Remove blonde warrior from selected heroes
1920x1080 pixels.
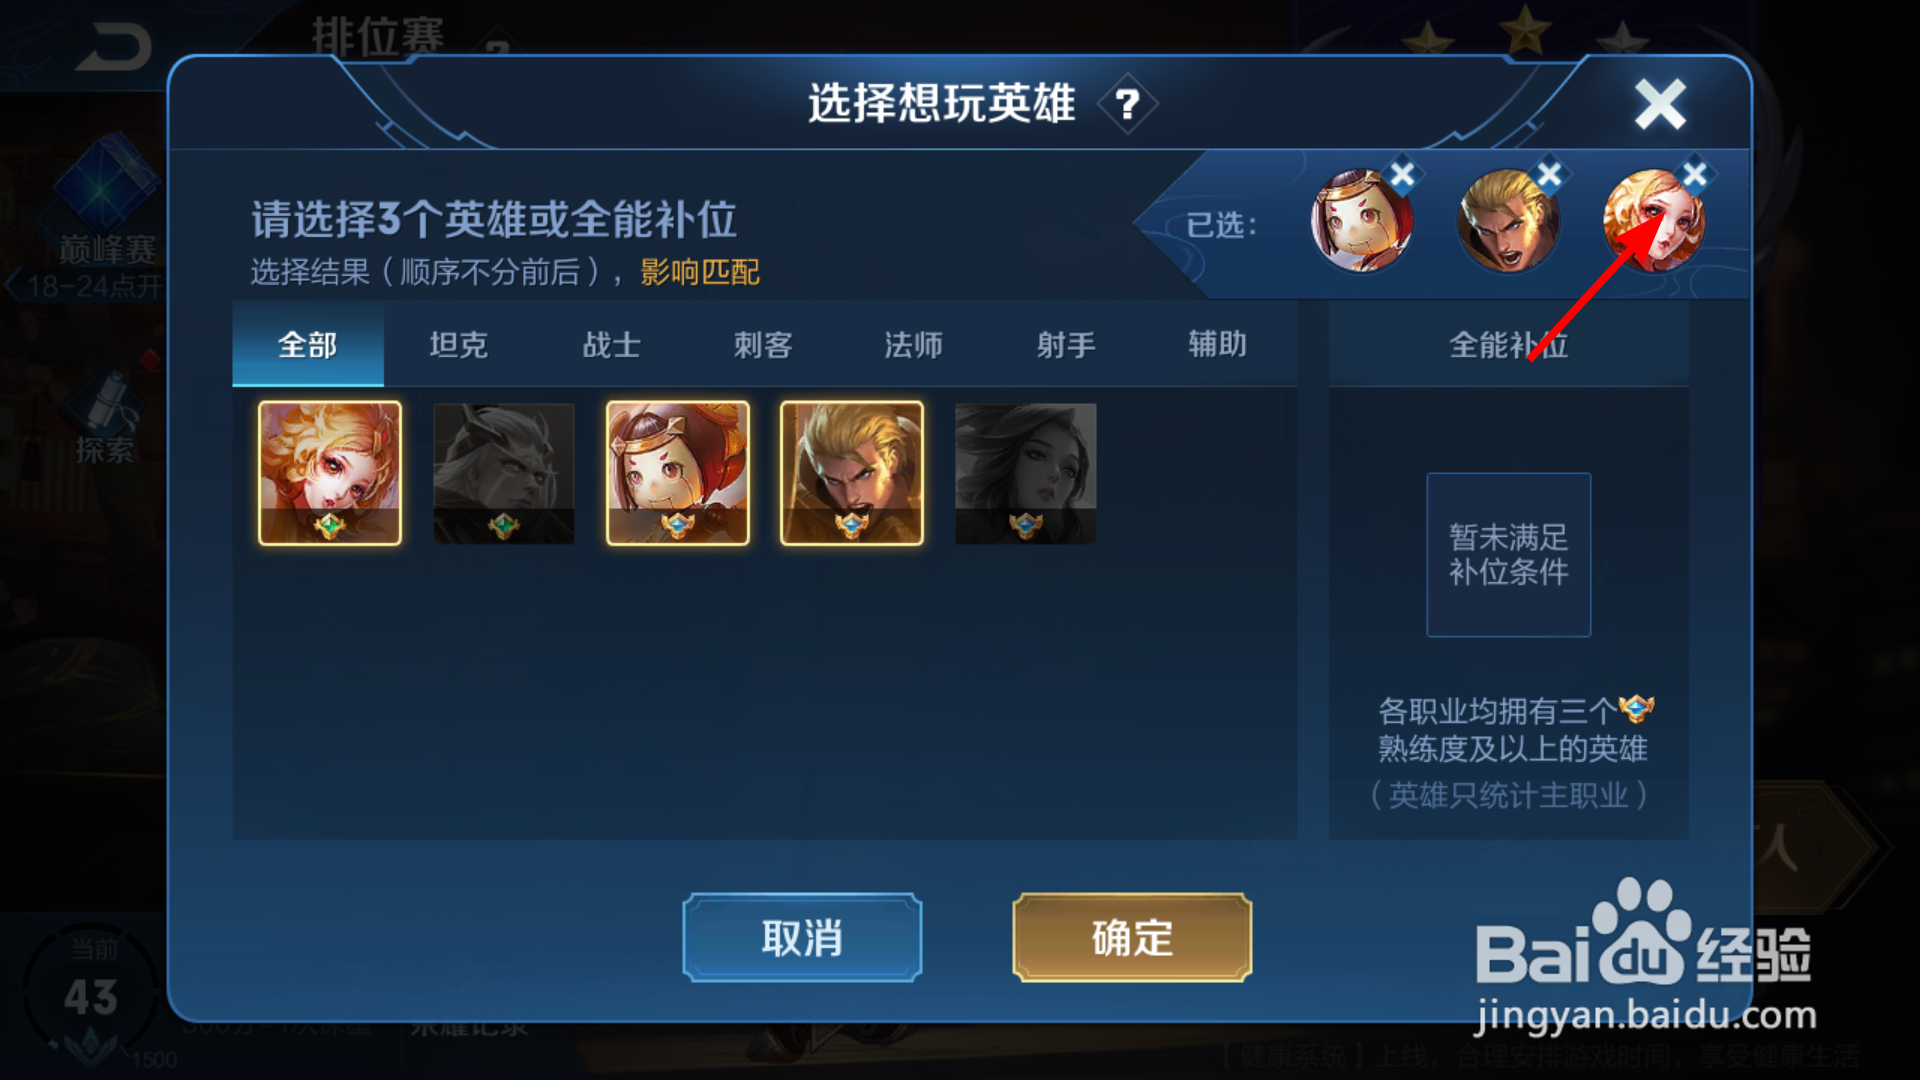(x=1549, y=175)
